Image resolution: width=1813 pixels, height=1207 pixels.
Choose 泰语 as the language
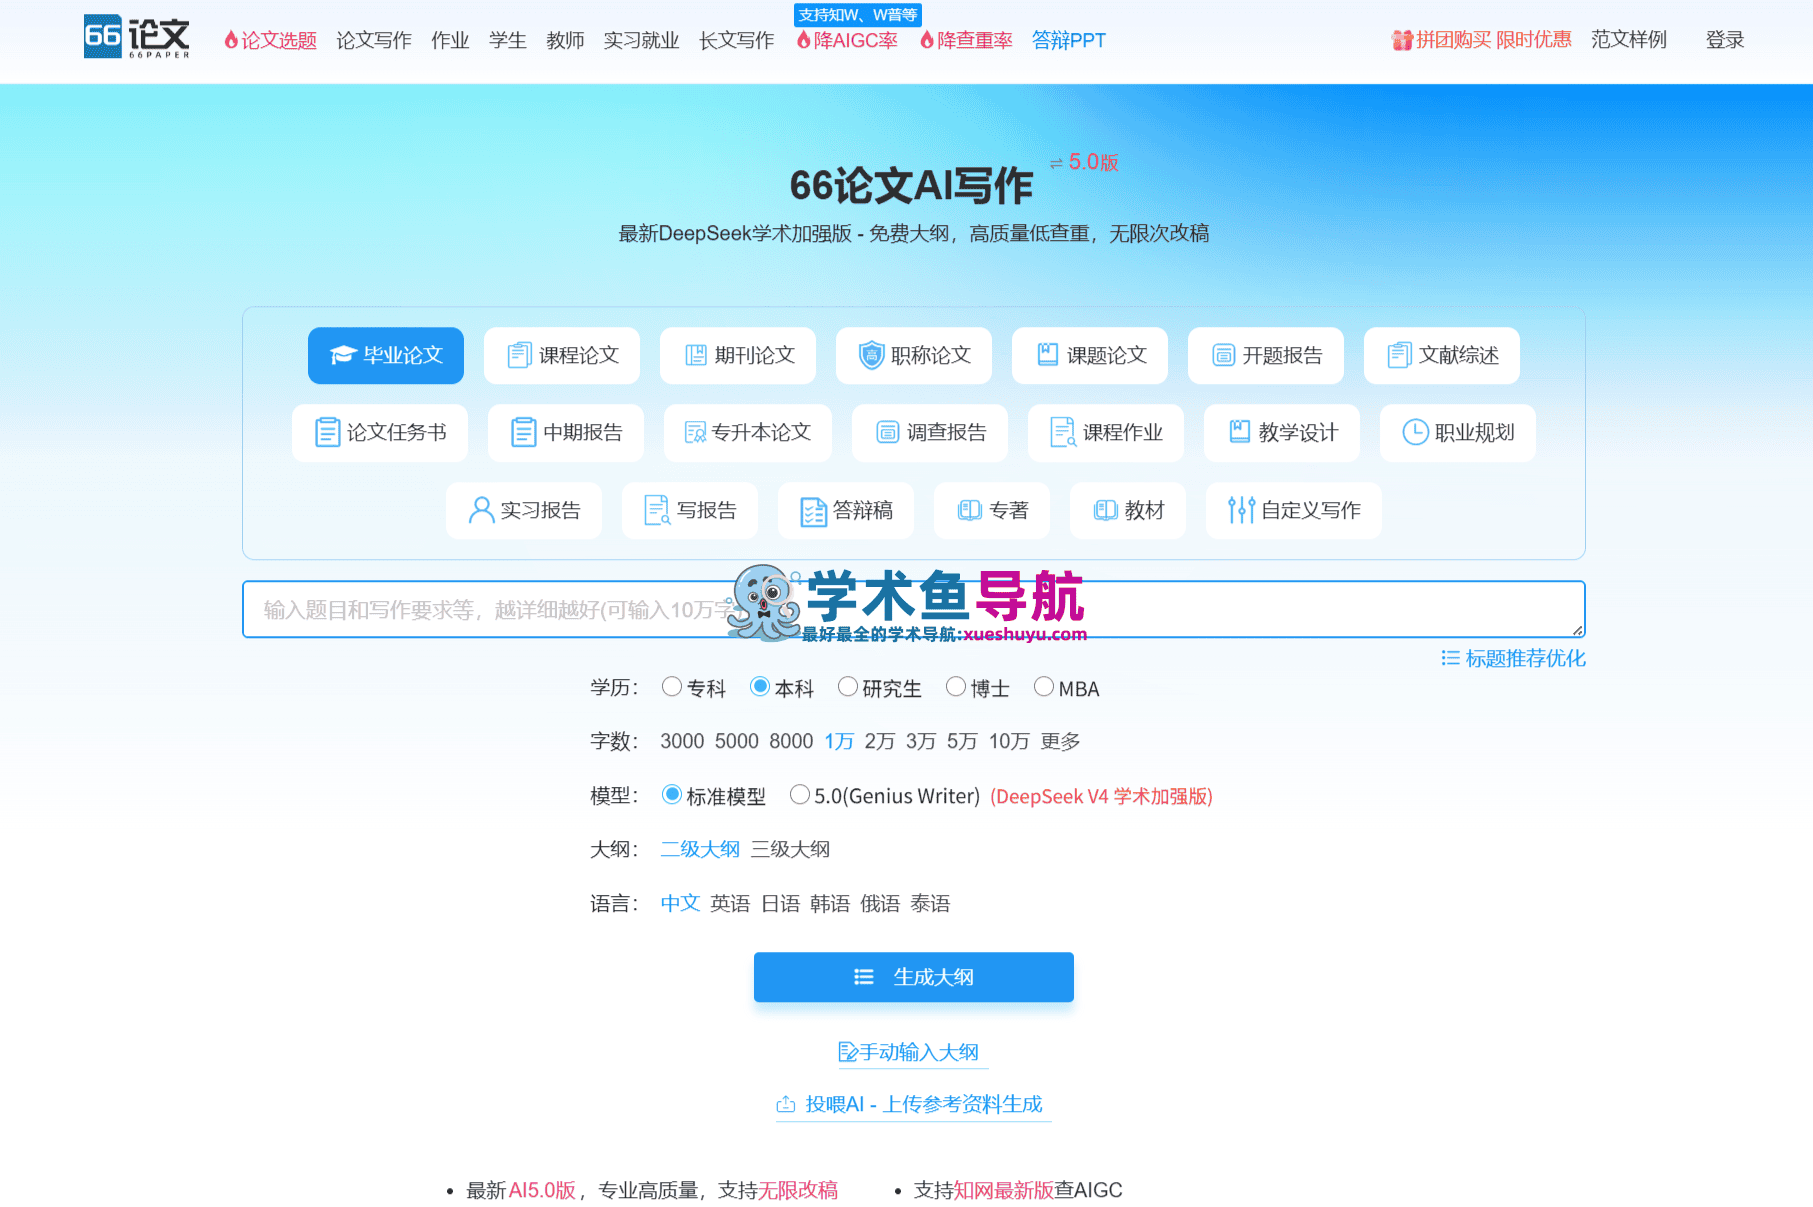930,903
